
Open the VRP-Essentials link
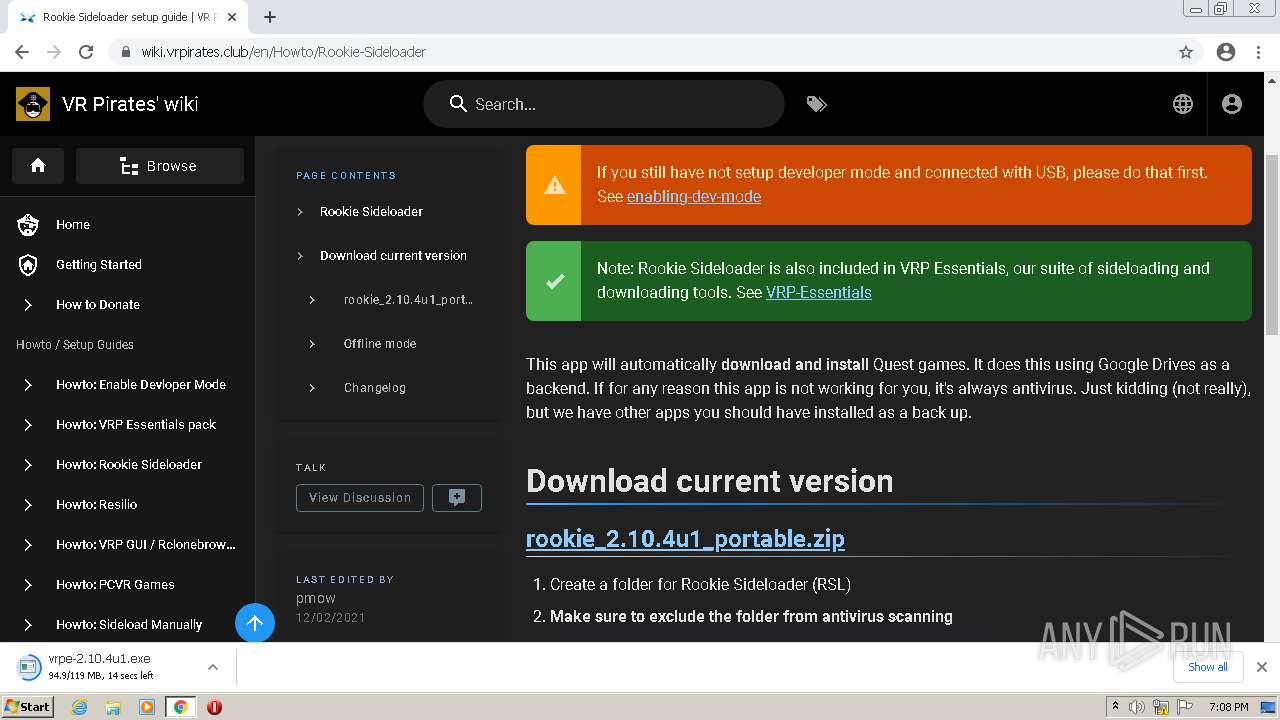tap(819, 293)
